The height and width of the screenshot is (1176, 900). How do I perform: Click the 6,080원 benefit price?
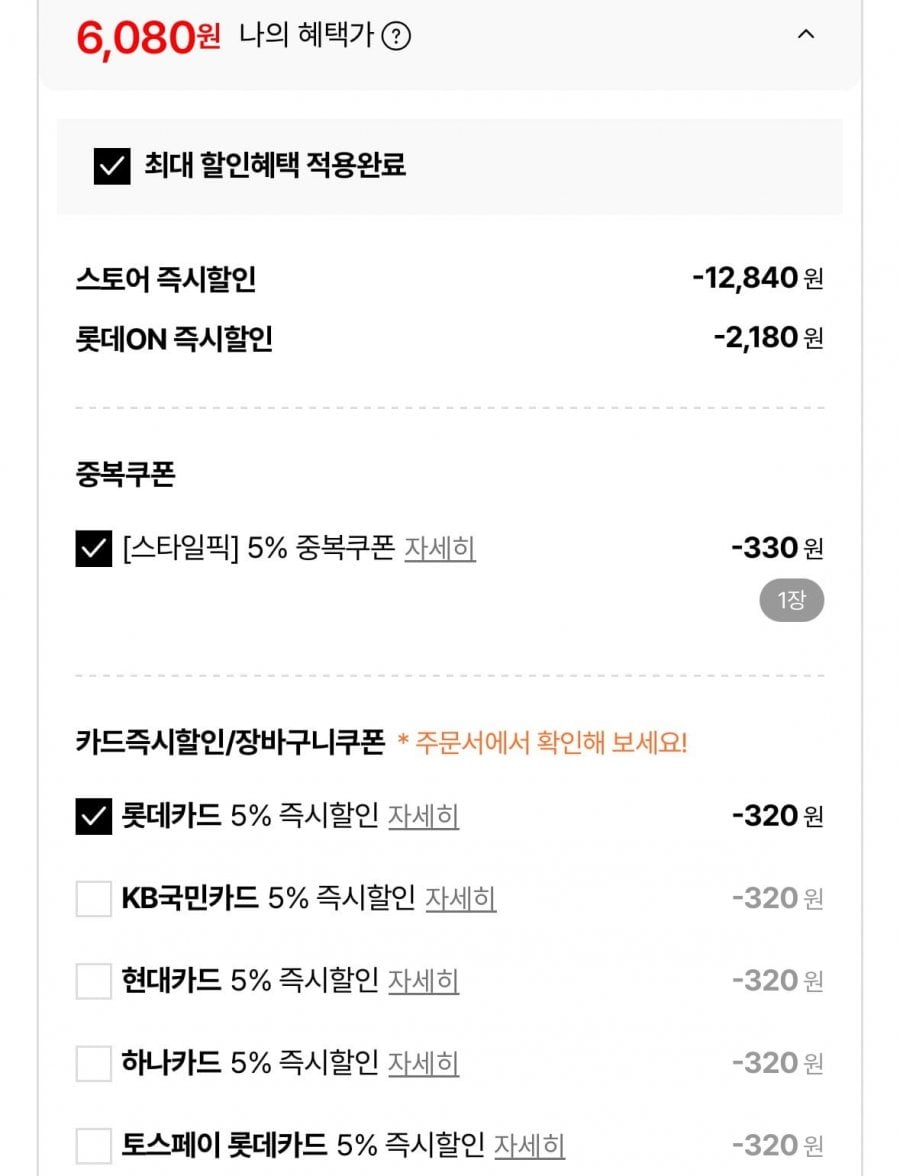pyautogui.click(x=148, y=38)
